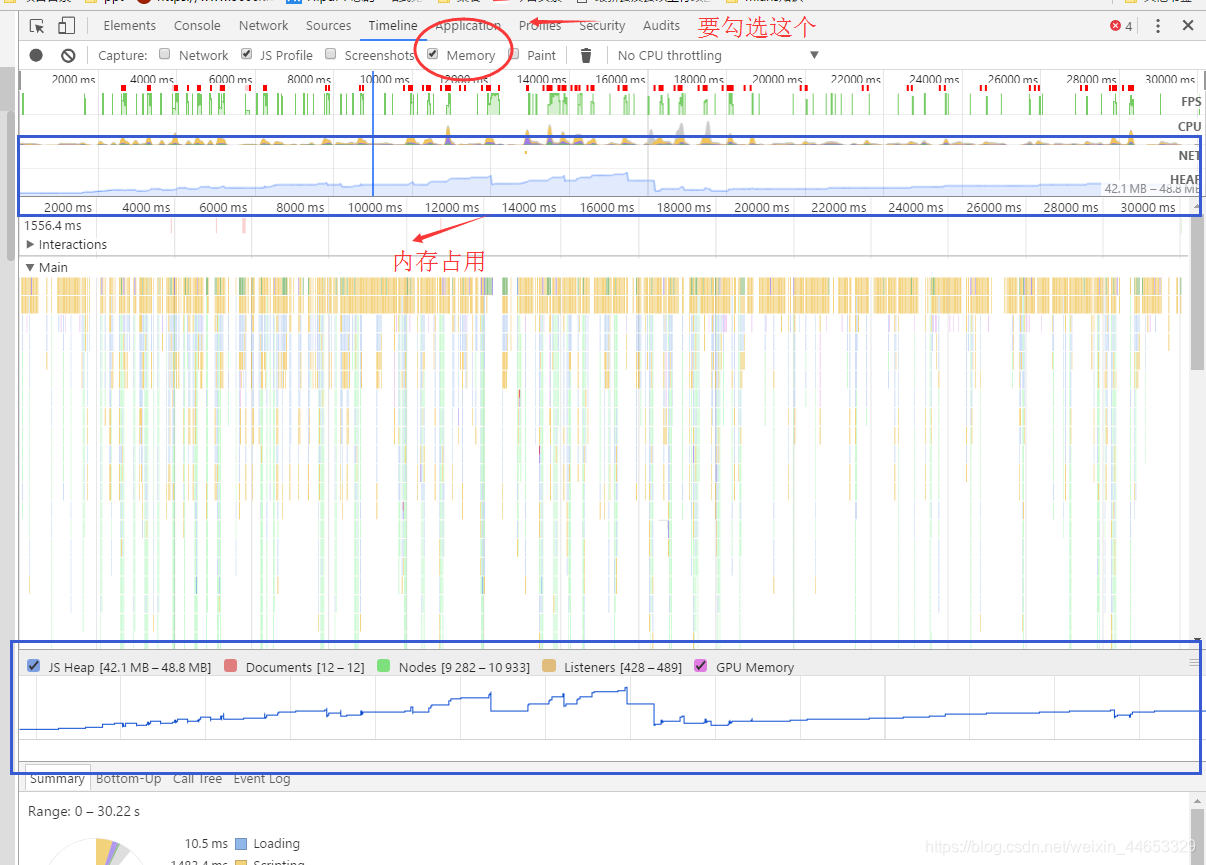
Task: Enable the Paint capture checkbox
Action: click(x=514, y=54)
